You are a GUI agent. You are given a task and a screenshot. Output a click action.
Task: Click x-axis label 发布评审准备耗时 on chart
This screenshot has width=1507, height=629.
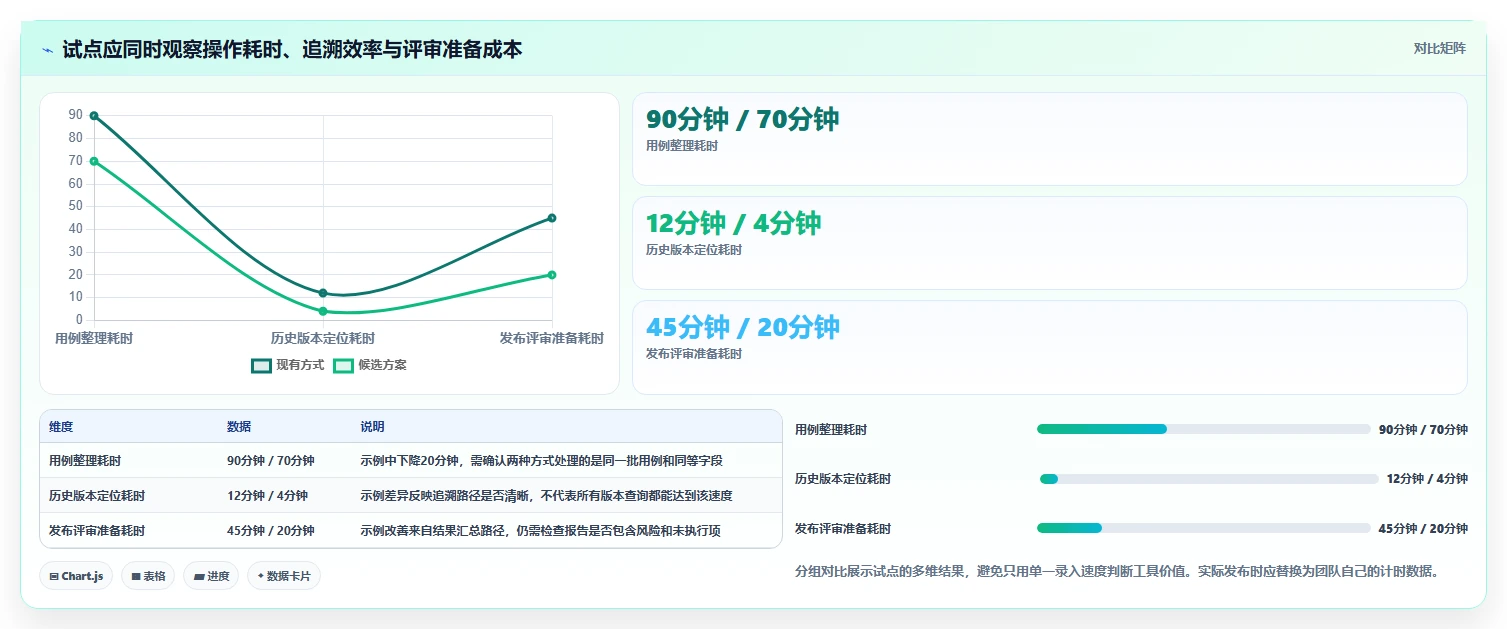[x=552, y=339]
